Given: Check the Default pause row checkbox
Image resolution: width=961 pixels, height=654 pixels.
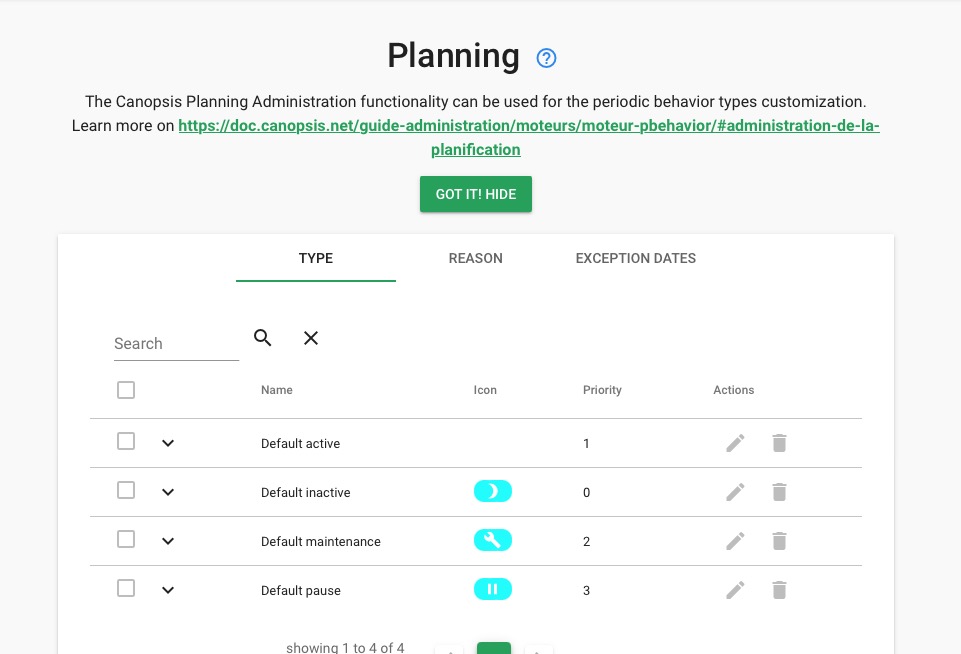Looking at the screenshot, I should (125, 588).
